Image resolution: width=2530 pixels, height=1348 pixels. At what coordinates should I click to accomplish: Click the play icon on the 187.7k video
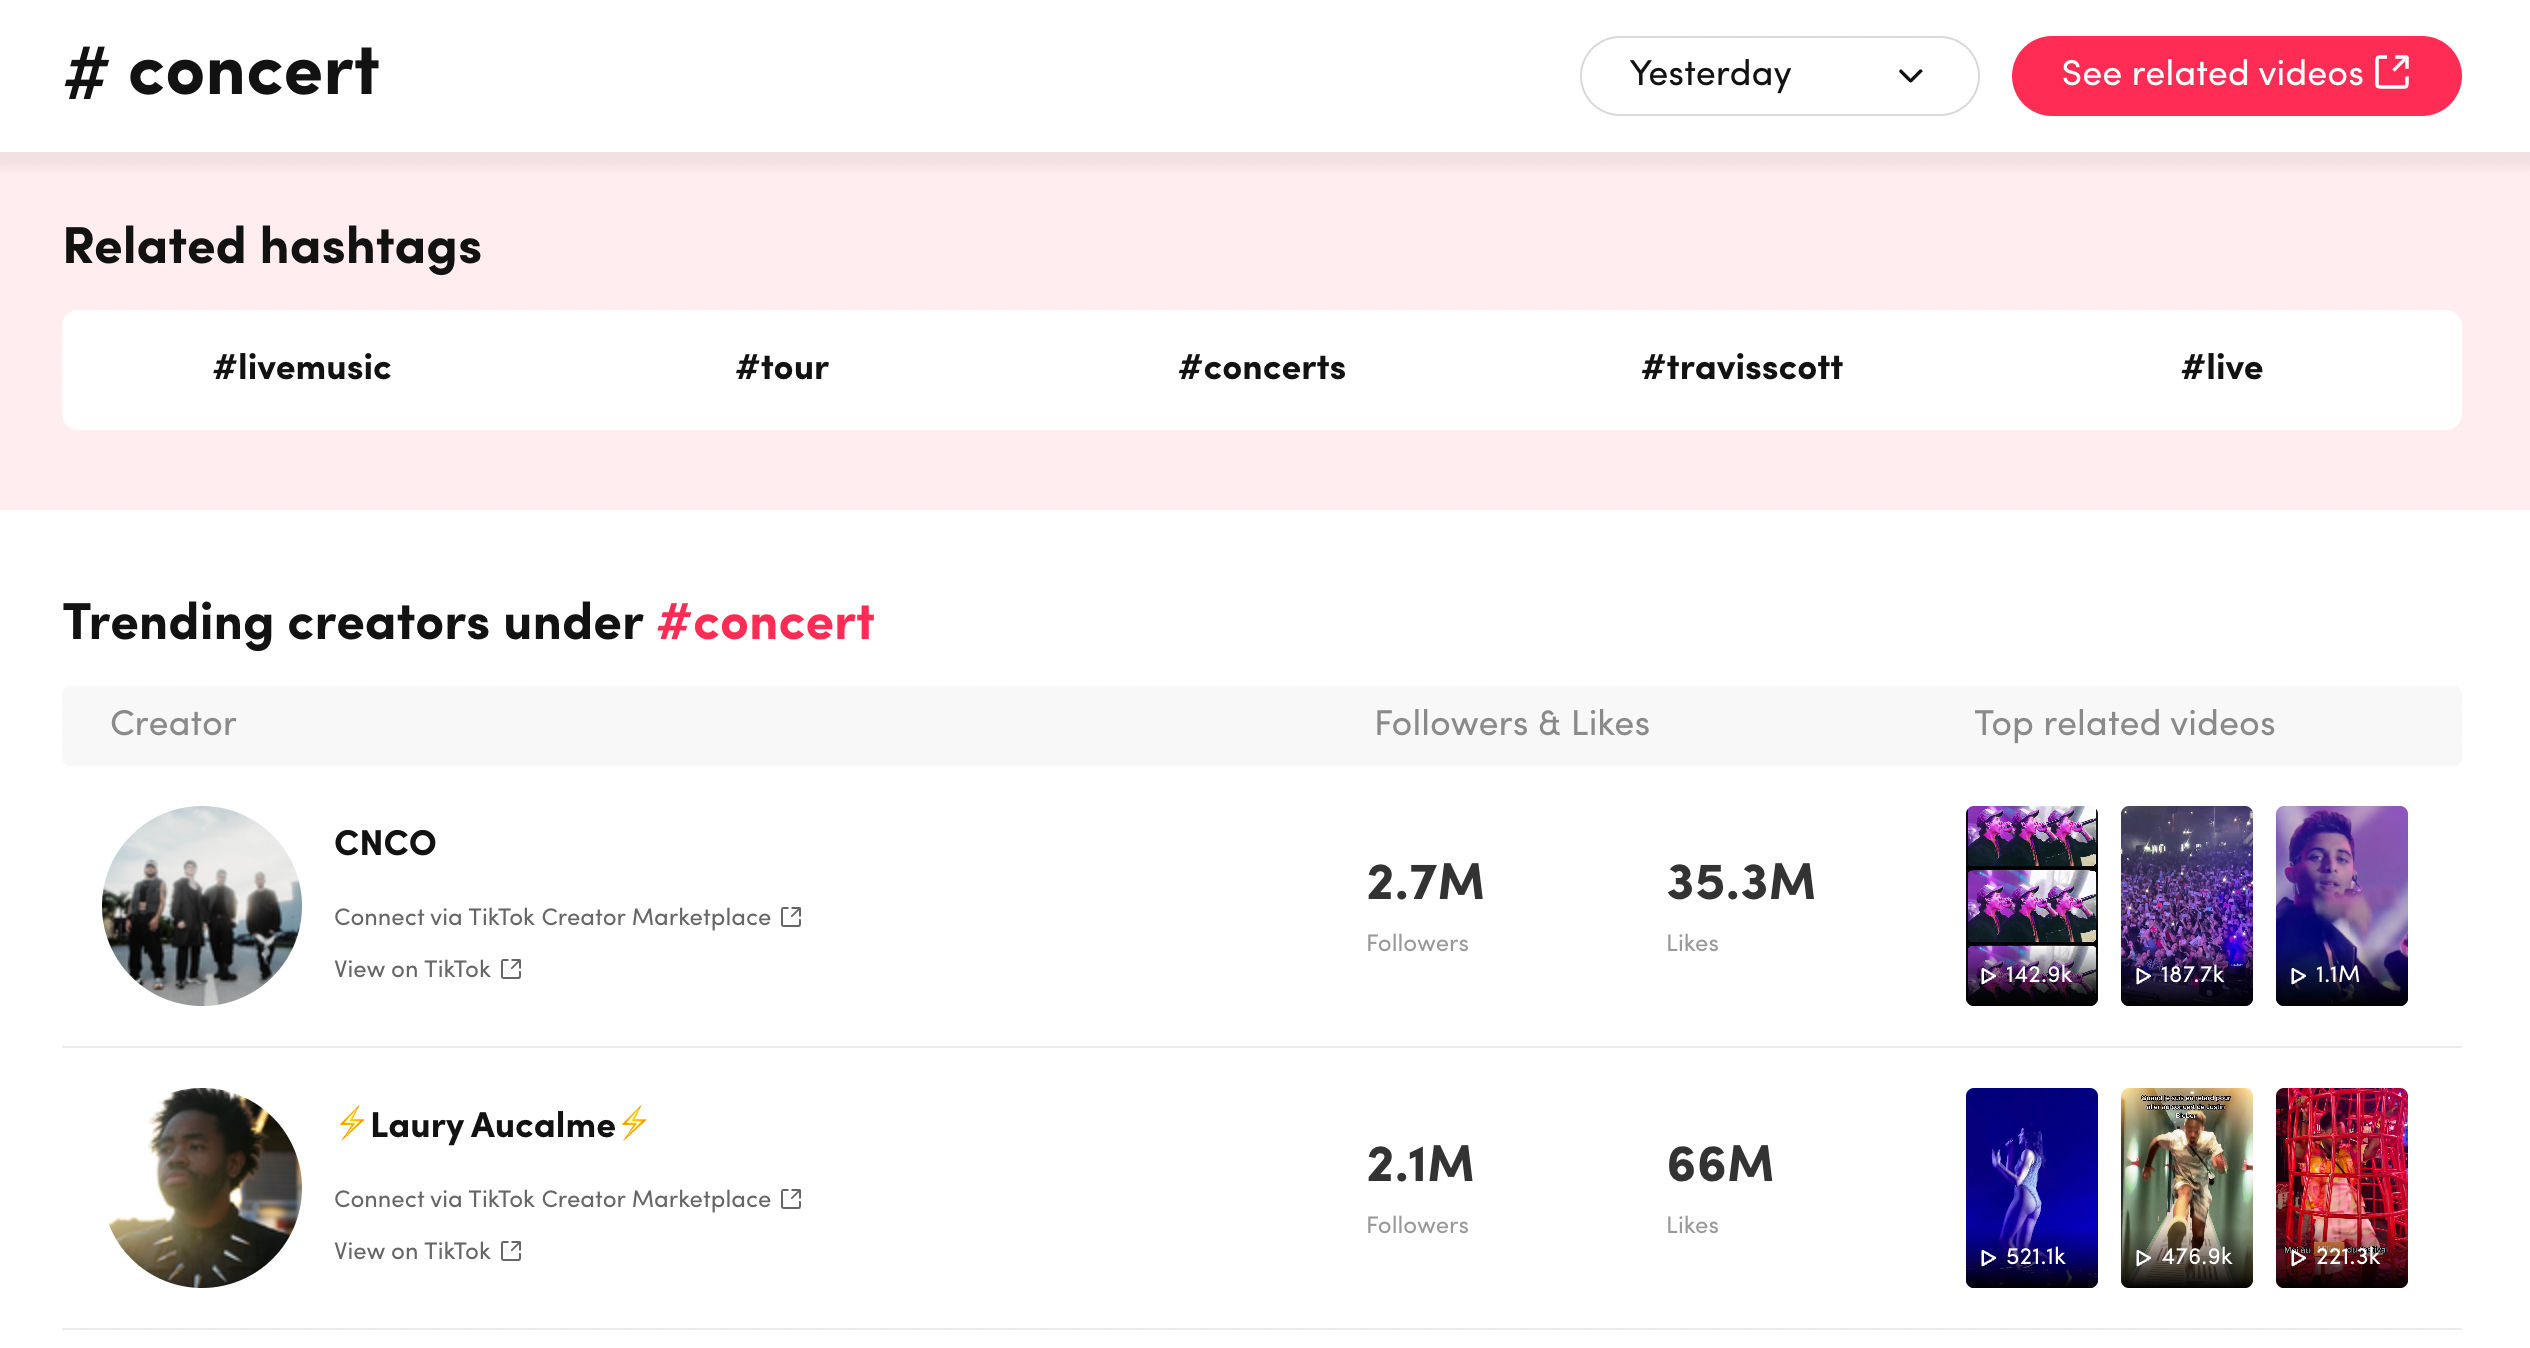pos(2143,975)
